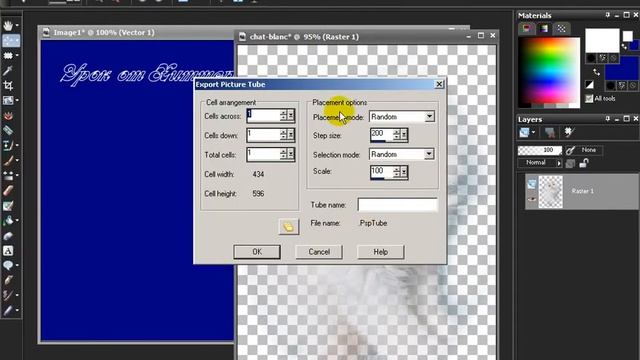Click layer opacity slider showing 100
The width and height of the screenshot is (640, 360).
tap(540, 150)
